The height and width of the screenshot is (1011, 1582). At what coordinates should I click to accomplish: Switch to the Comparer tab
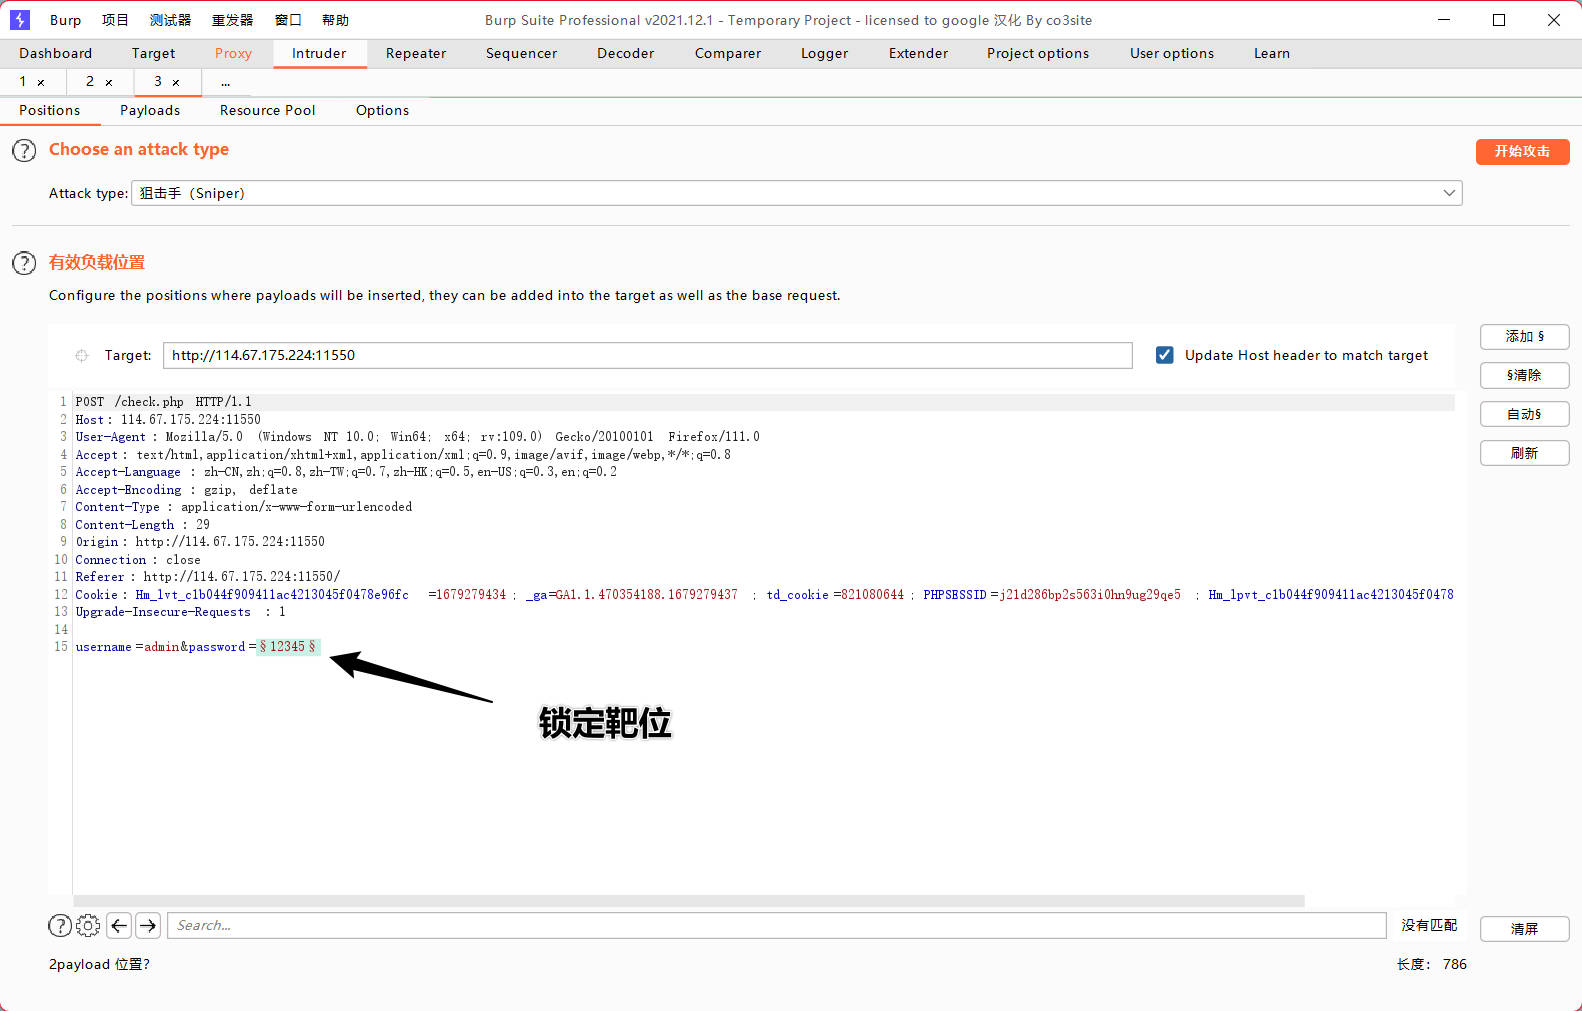(728, 53)
